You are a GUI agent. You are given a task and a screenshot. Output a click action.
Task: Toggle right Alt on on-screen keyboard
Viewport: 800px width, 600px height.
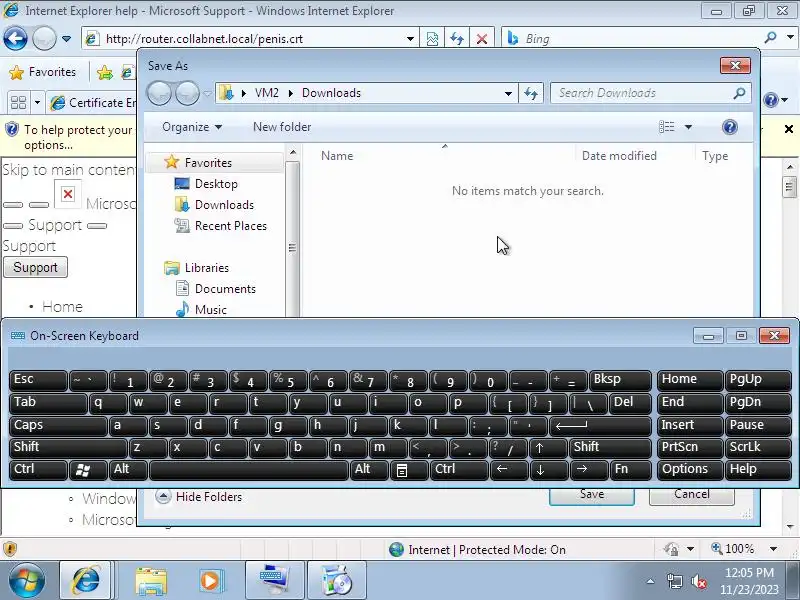pos(369,470)
